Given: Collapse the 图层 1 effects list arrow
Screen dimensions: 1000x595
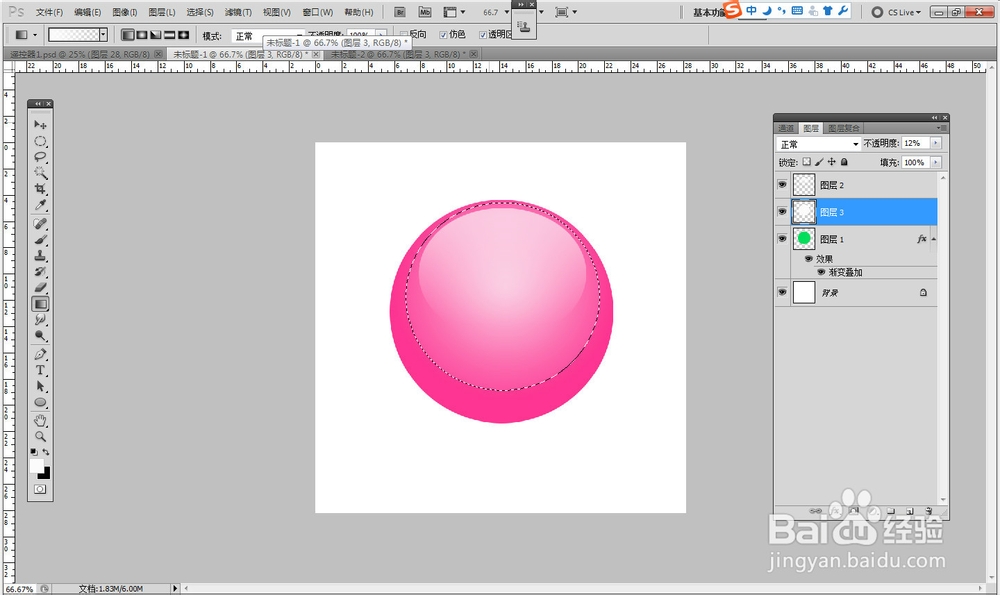Looking at the screenshot, I should [935, 240].
